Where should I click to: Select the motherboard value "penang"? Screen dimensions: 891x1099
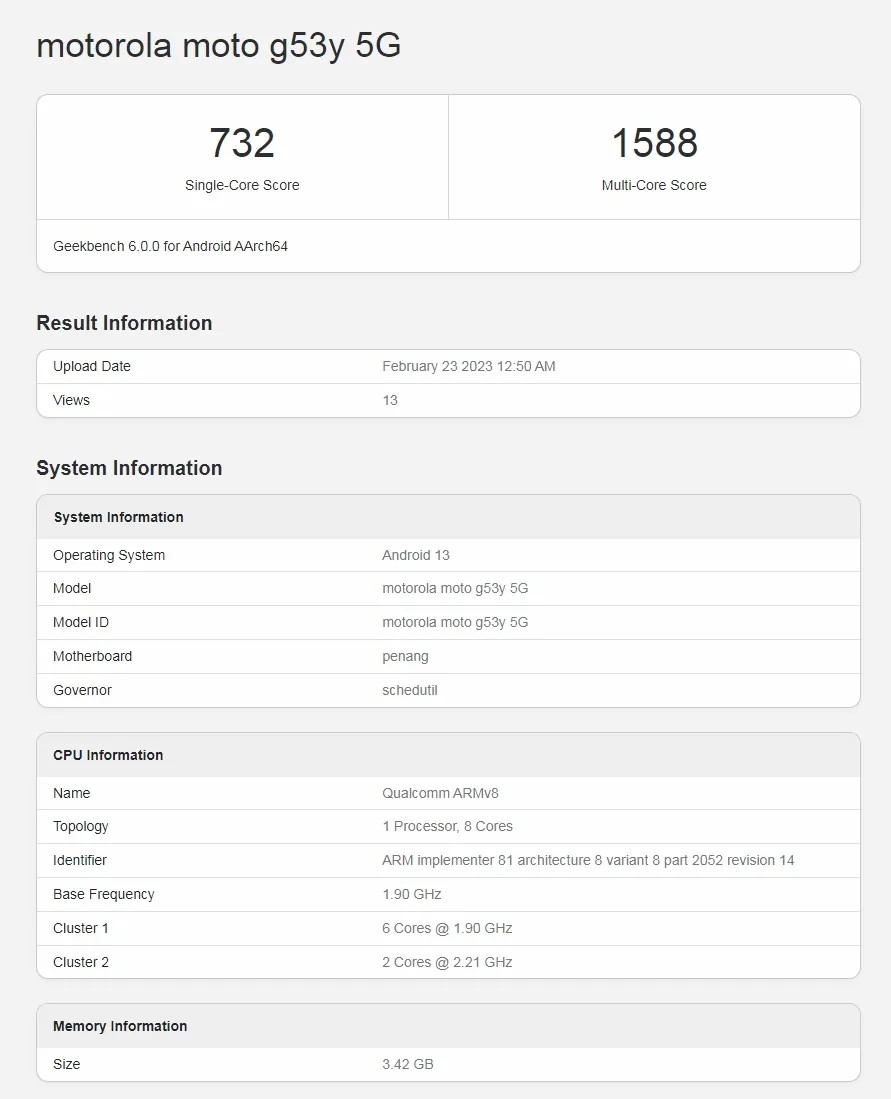point(405,657)
